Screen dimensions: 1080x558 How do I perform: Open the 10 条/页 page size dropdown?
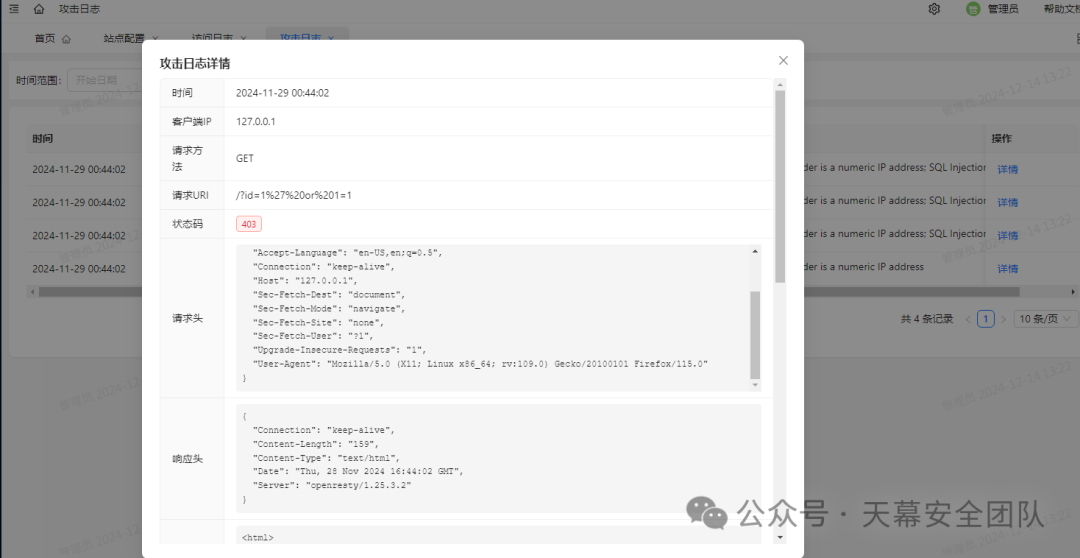click(x=1046, y=319)
